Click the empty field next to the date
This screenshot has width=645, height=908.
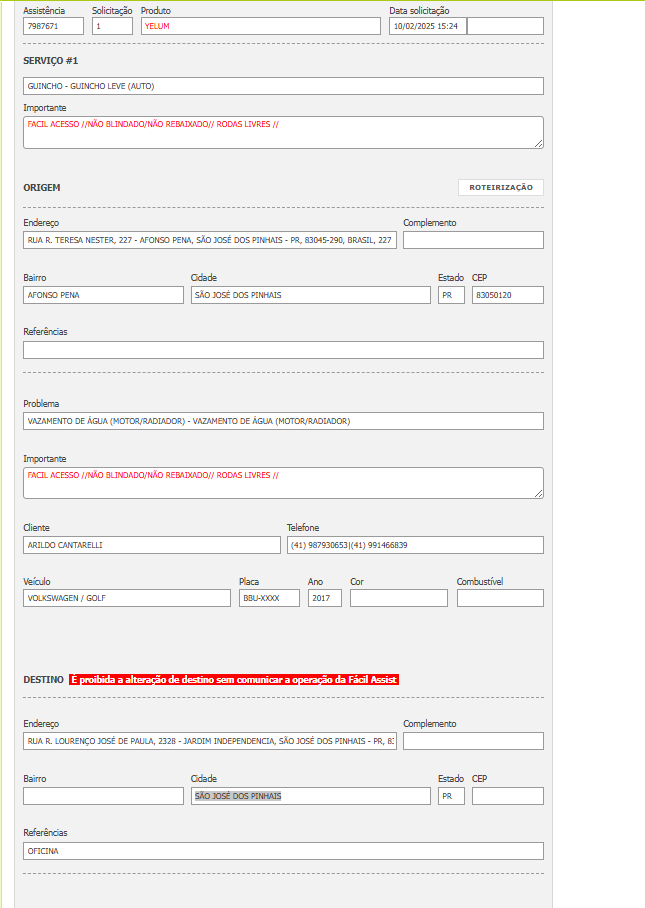[505, 26]
